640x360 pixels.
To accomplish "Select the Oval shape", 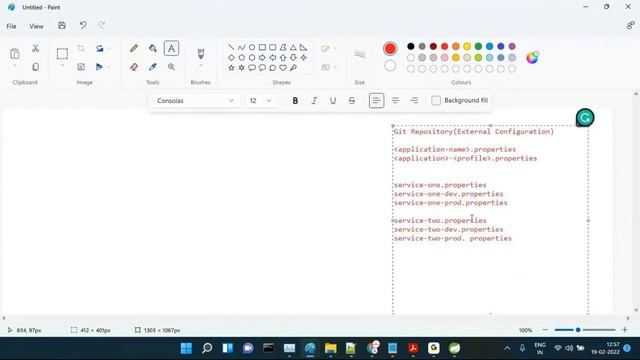I will [252, 47].
